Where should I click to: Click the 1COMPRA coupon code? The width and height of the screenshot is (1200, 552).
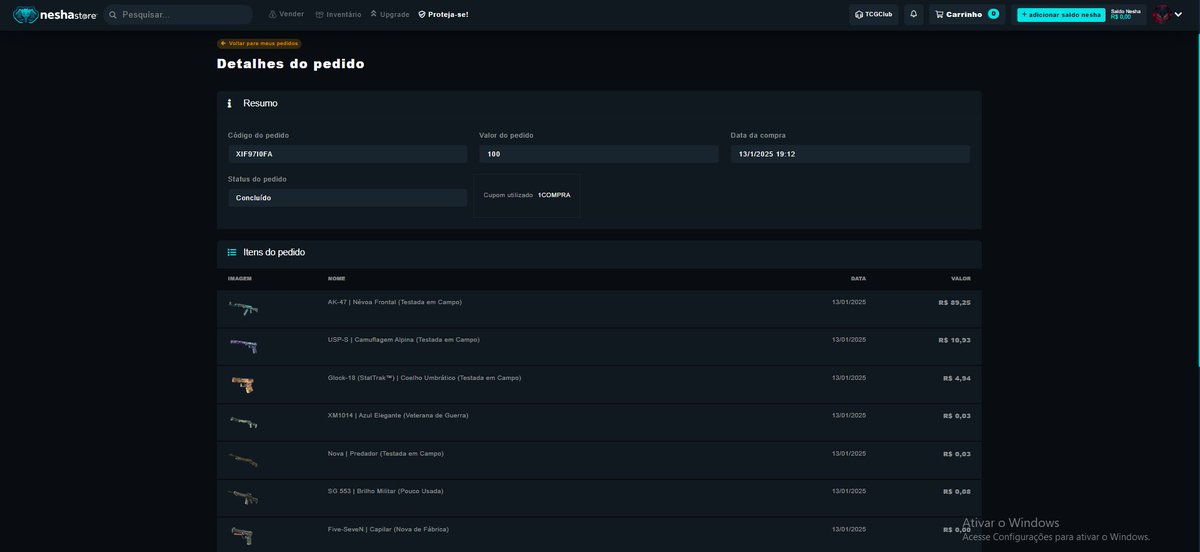[554, 195]
